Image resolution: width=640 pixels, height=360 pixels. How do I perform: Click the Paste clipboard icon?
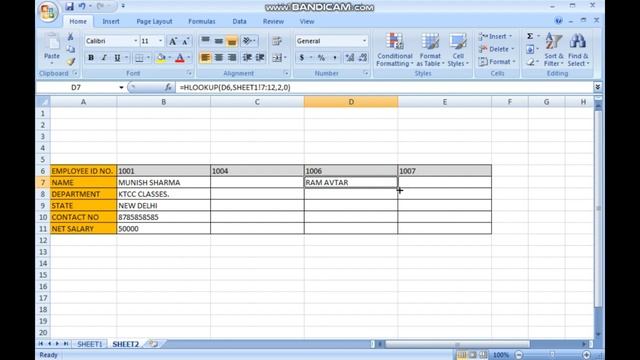pos(52,42)
